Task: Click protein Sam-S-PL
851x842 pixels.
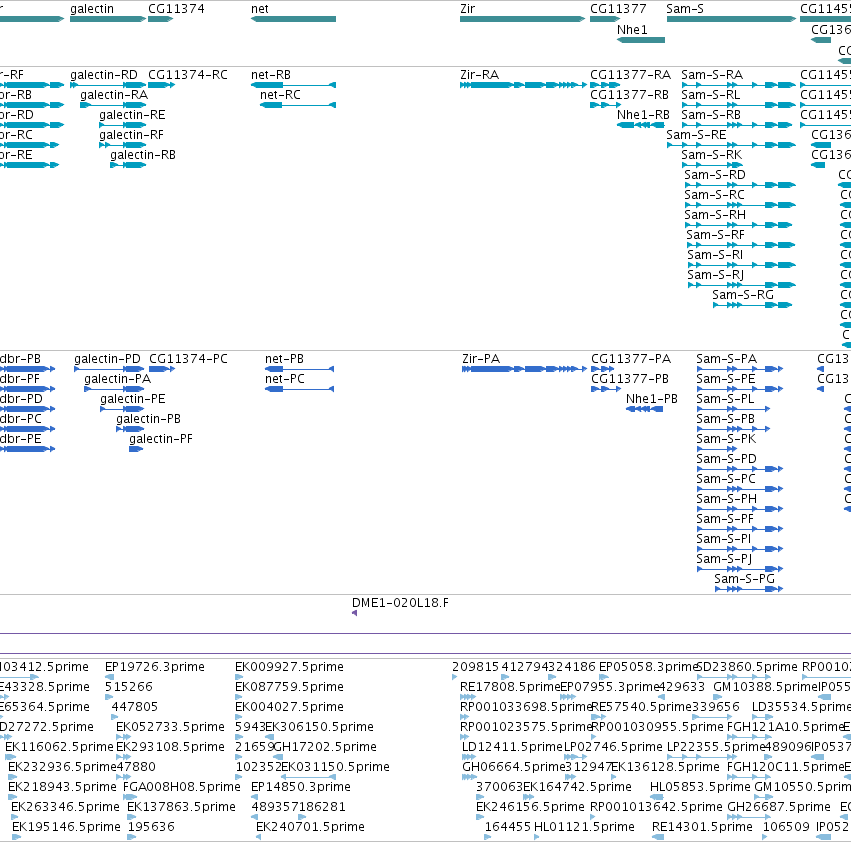Action: coord(733,409)
